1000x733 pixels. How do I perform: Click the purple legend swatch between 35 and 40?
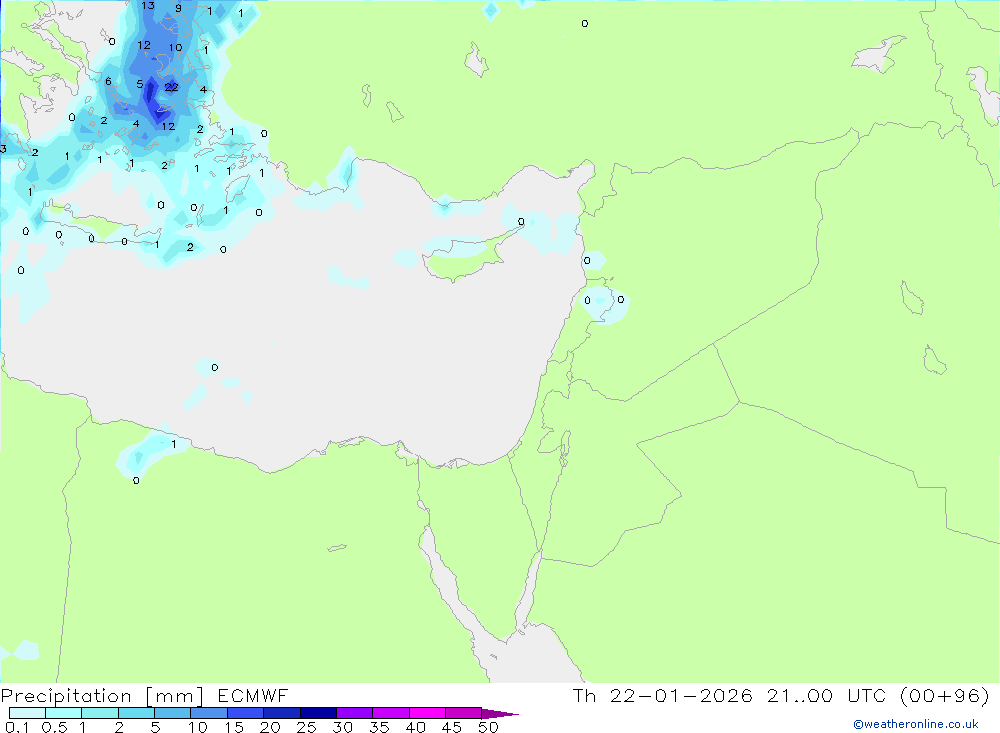(390, 713)
